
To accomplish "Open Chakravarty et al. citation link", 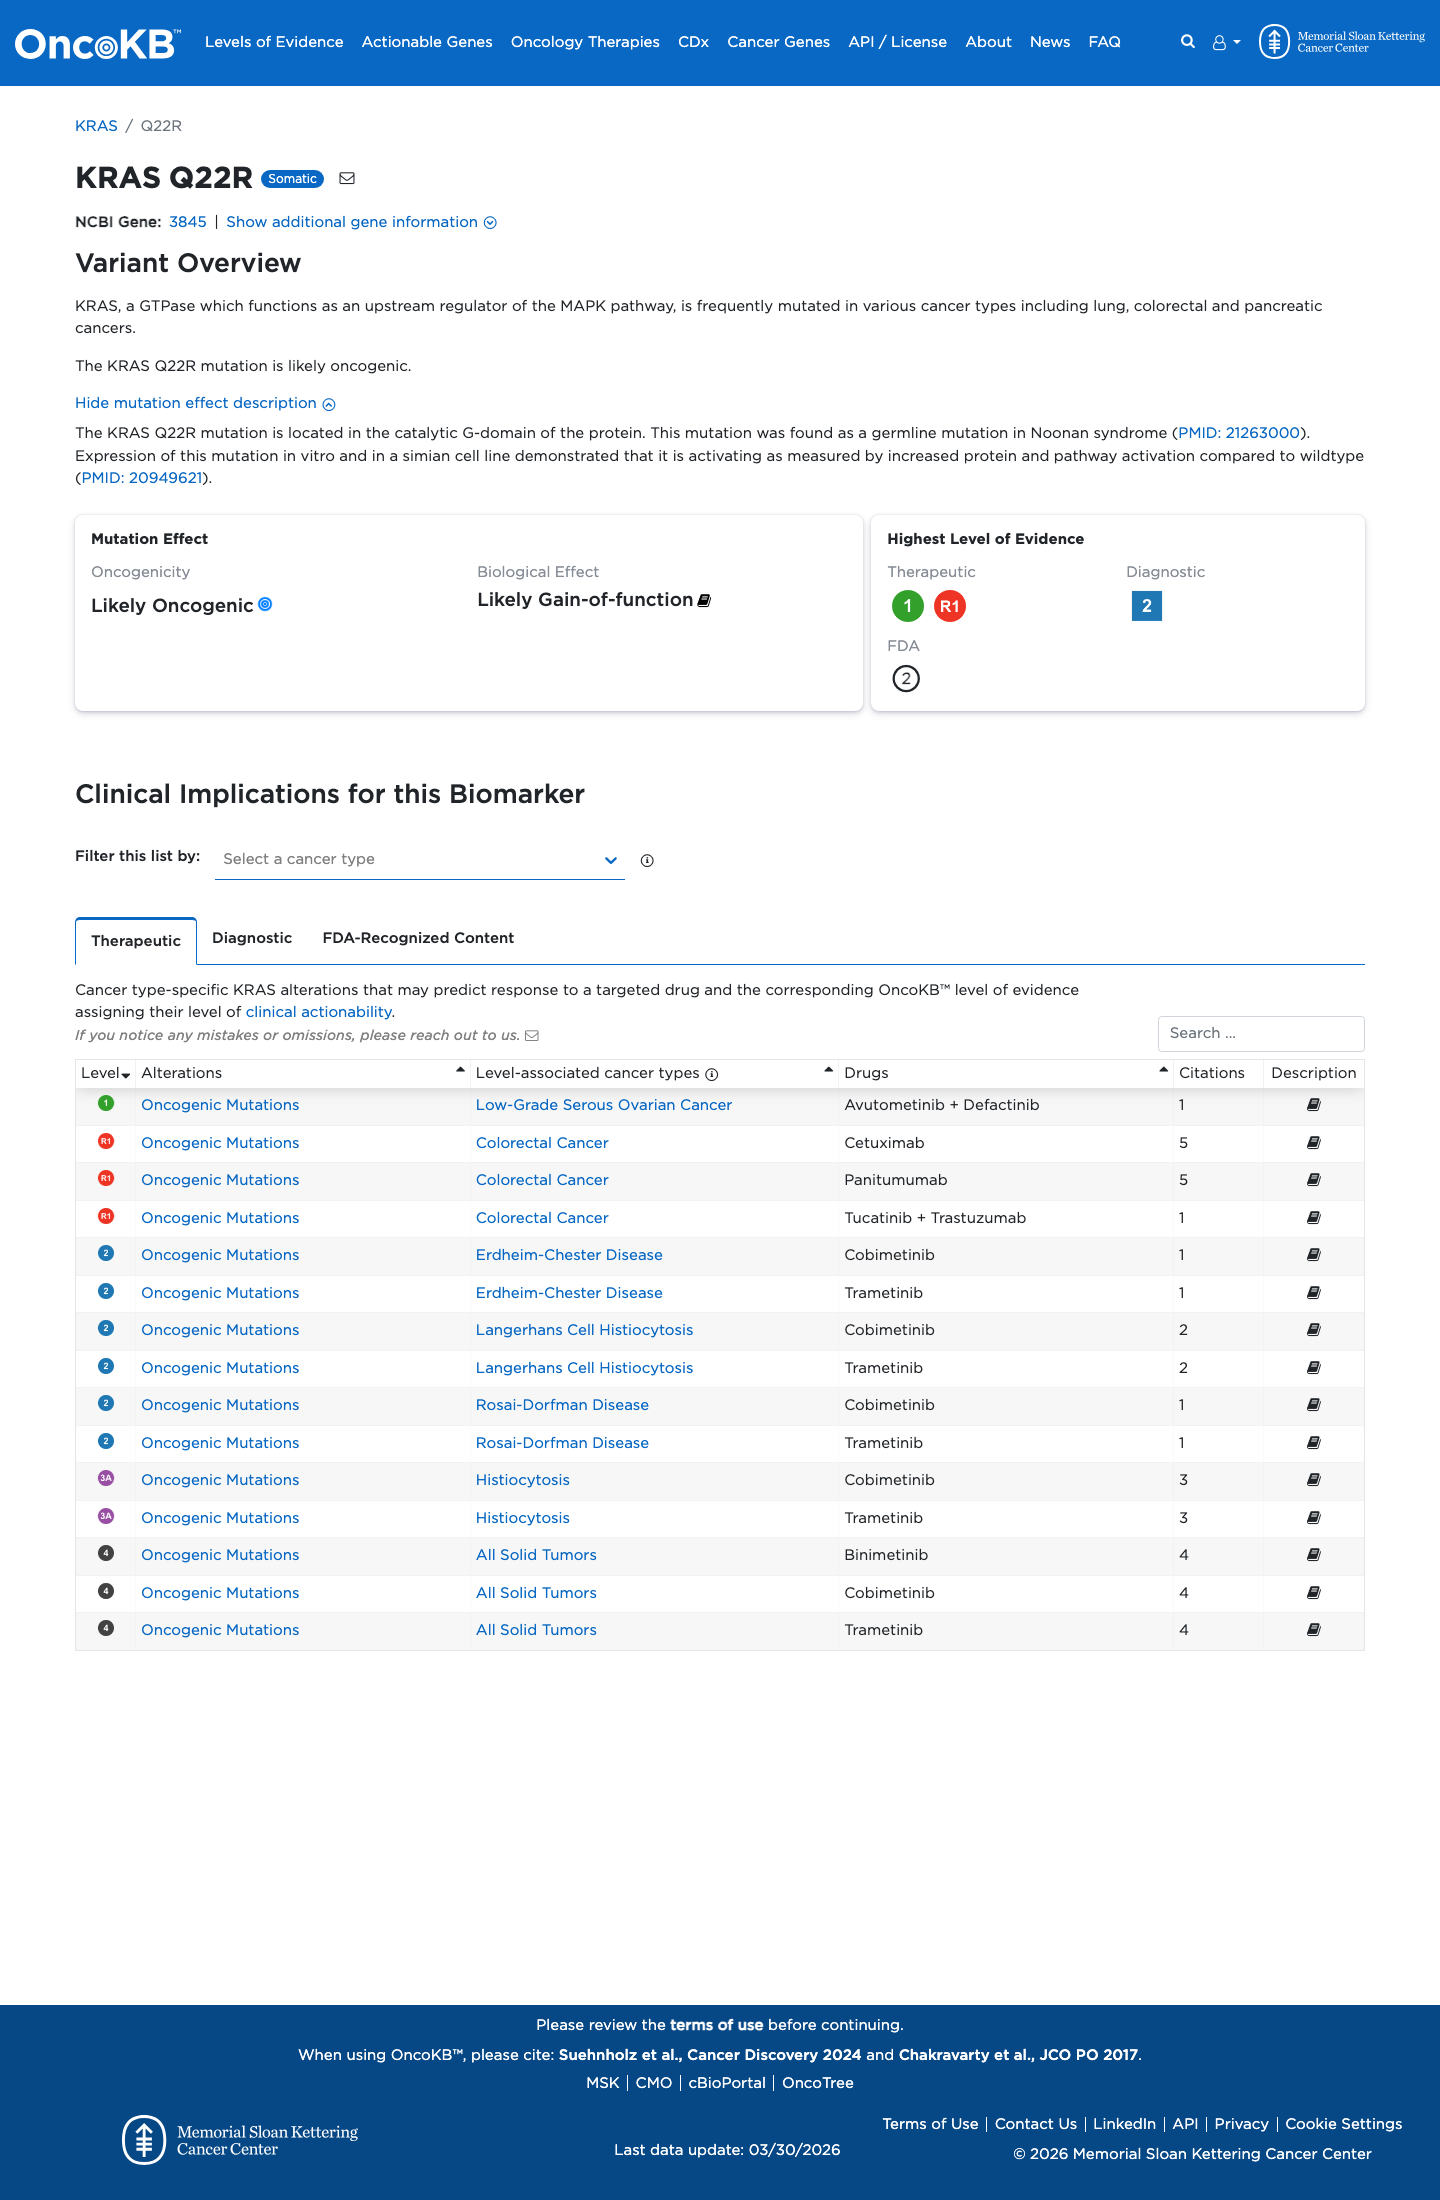I will pos(1018,2055).
